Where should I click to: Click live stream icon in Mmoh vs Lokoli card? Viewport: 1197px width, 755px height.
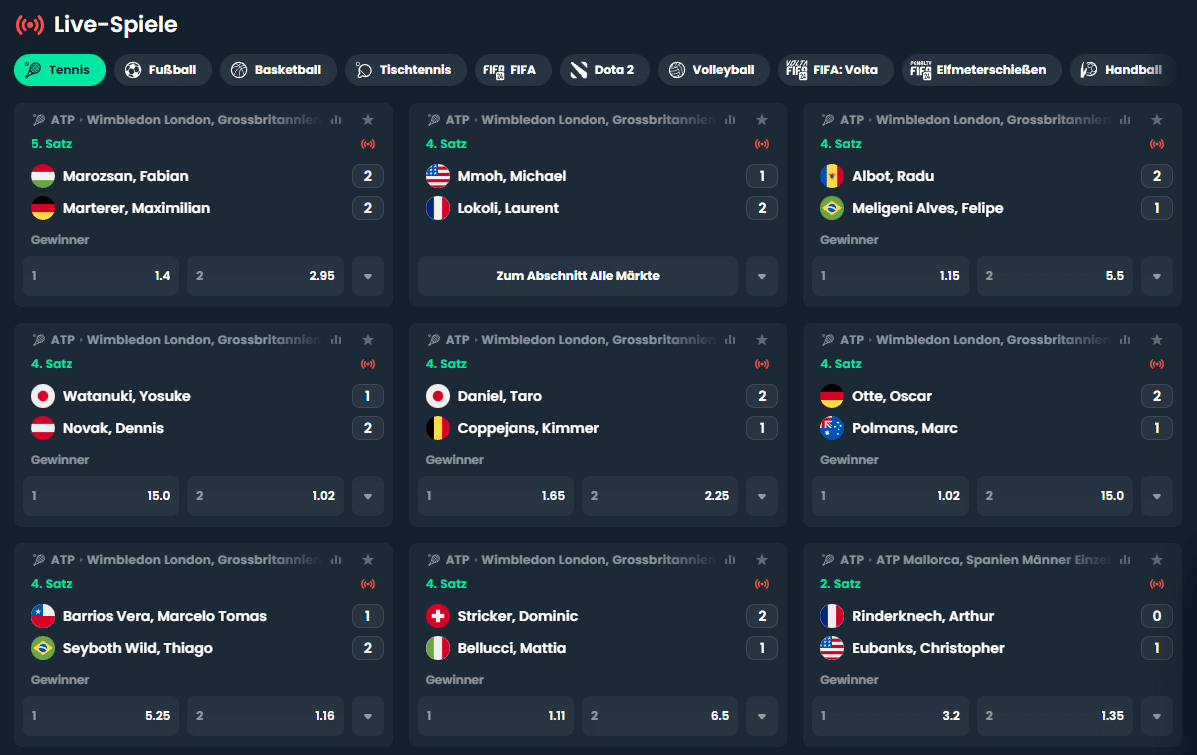[762, 144]
